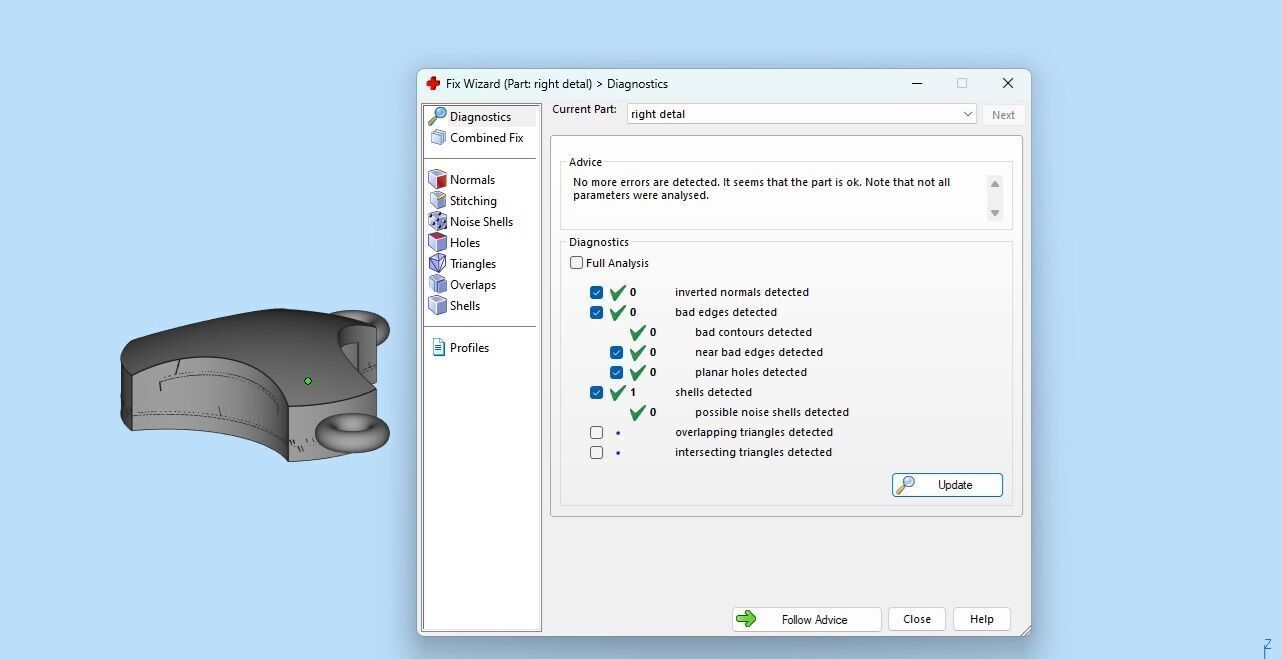This screenshot has width=1282, height=659.
Task: Click the Holes cube icon
Action: coord(437,243)
